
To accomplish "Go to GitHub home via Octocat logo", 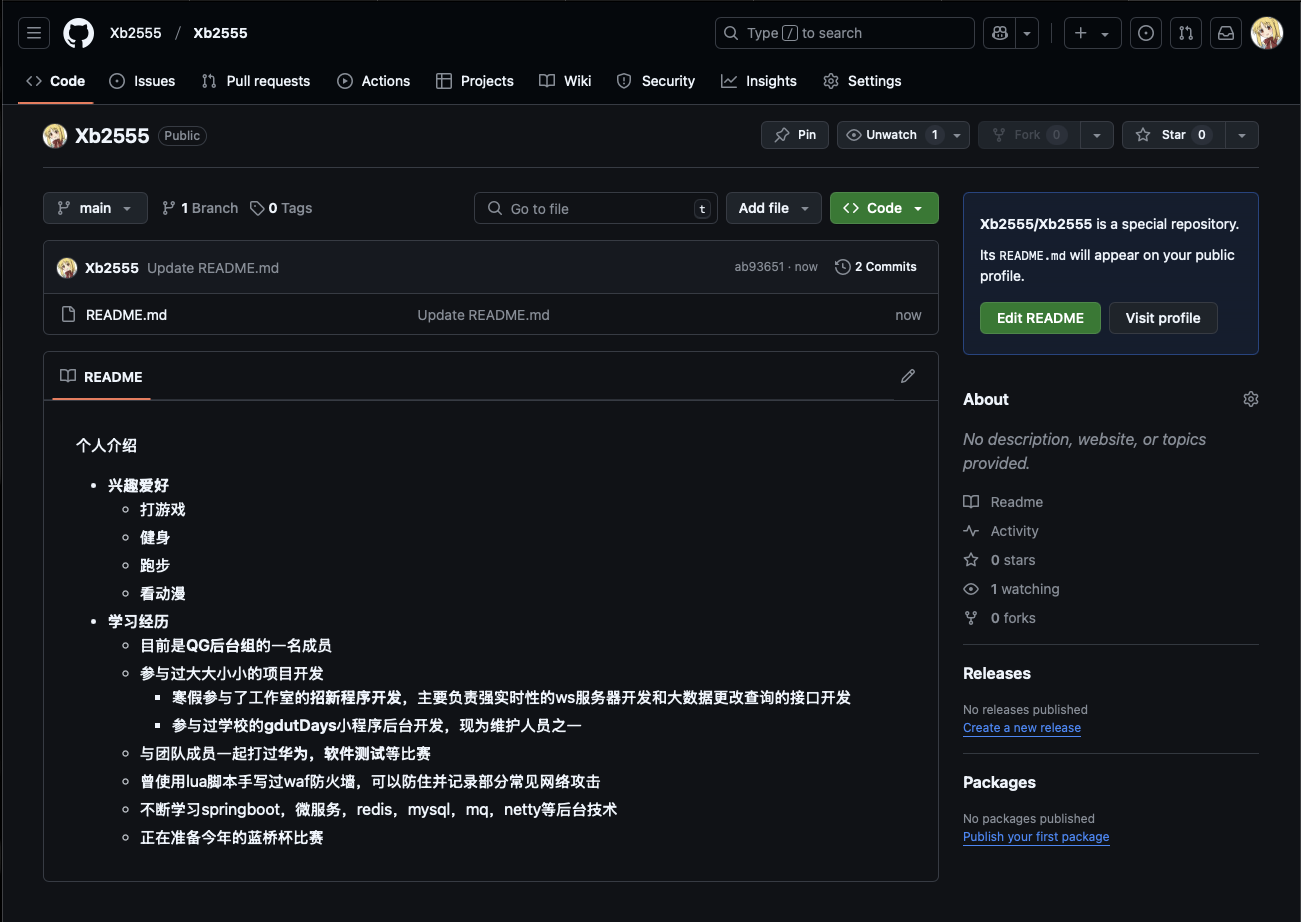I will tap(79, 33).
